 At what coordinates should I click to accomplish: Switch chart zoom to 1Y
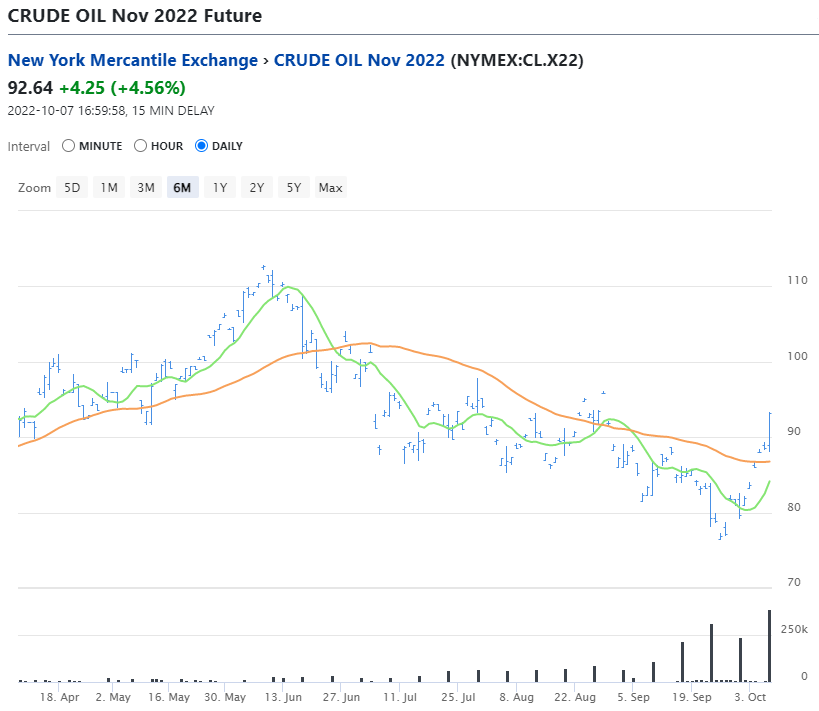[220, 188]
